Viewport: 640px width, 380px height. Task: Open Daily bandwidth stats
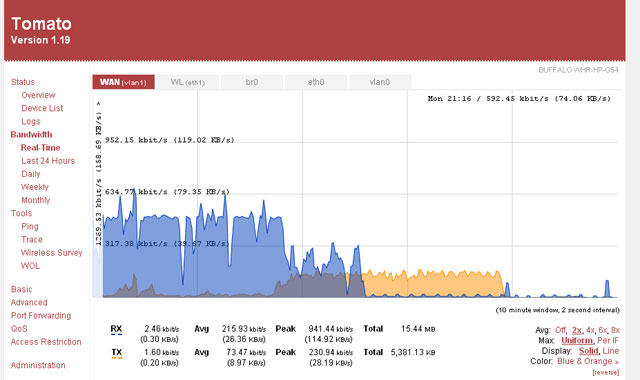coord(31,174)
